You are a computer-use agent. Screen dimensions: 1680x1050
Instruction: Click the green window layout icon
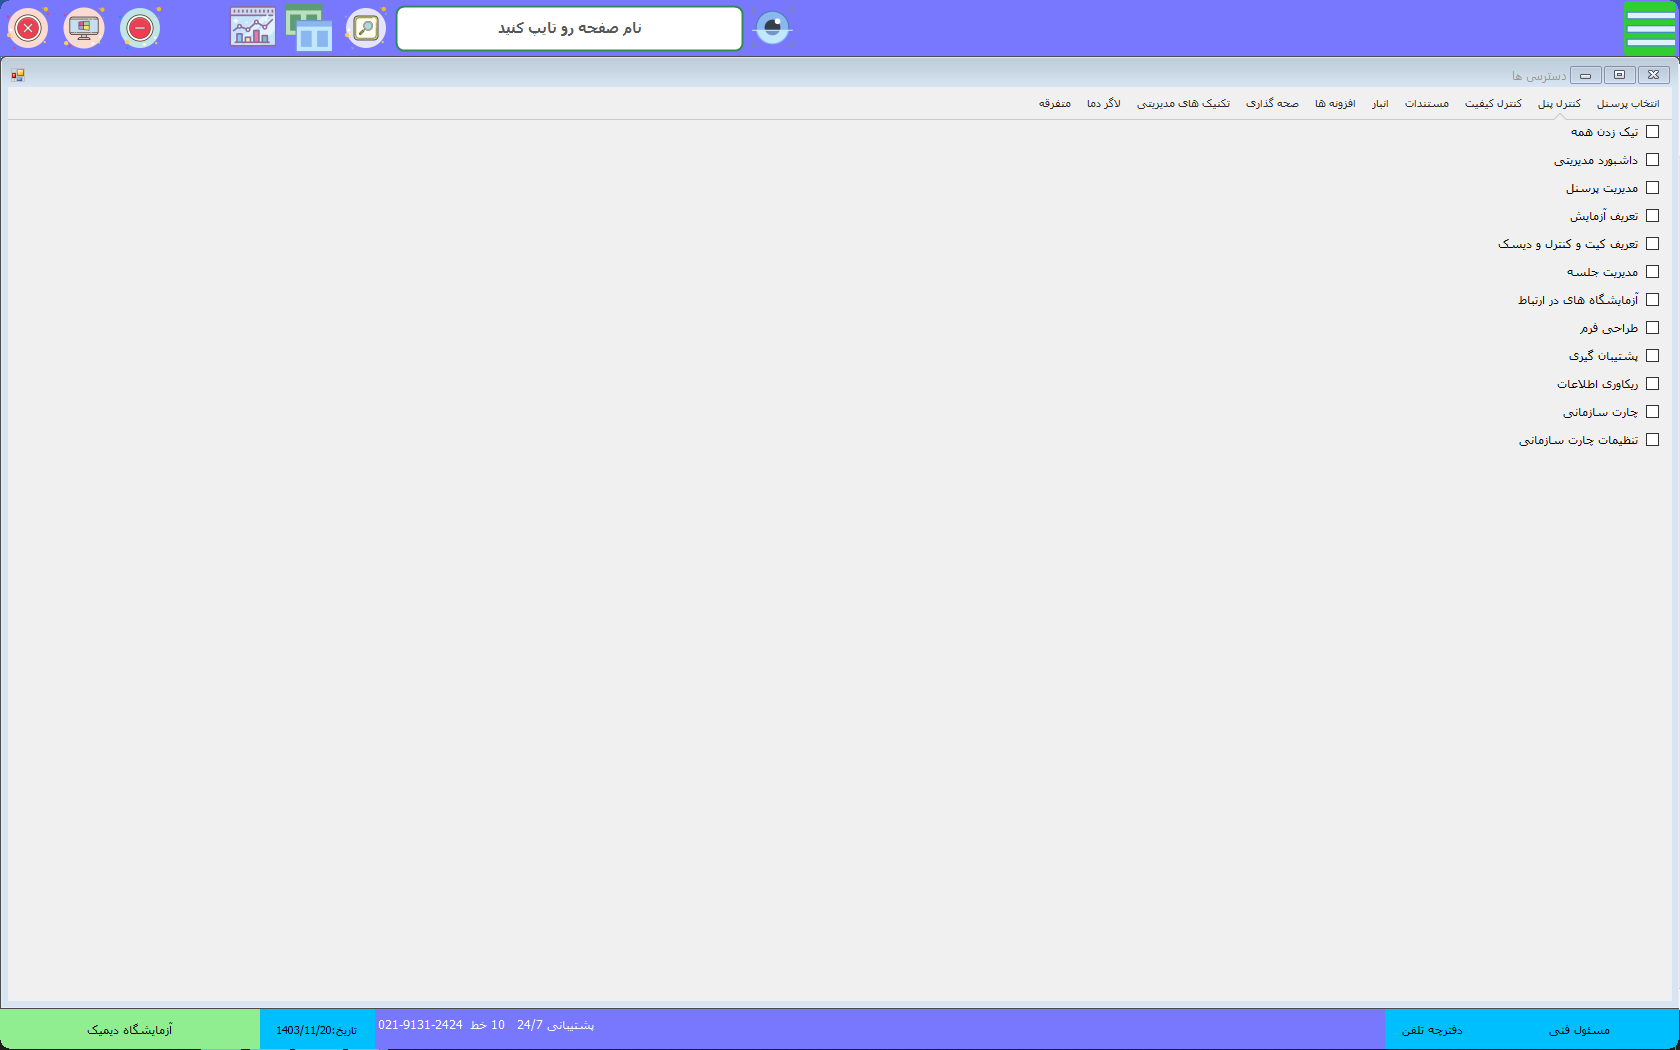(309, 27)
